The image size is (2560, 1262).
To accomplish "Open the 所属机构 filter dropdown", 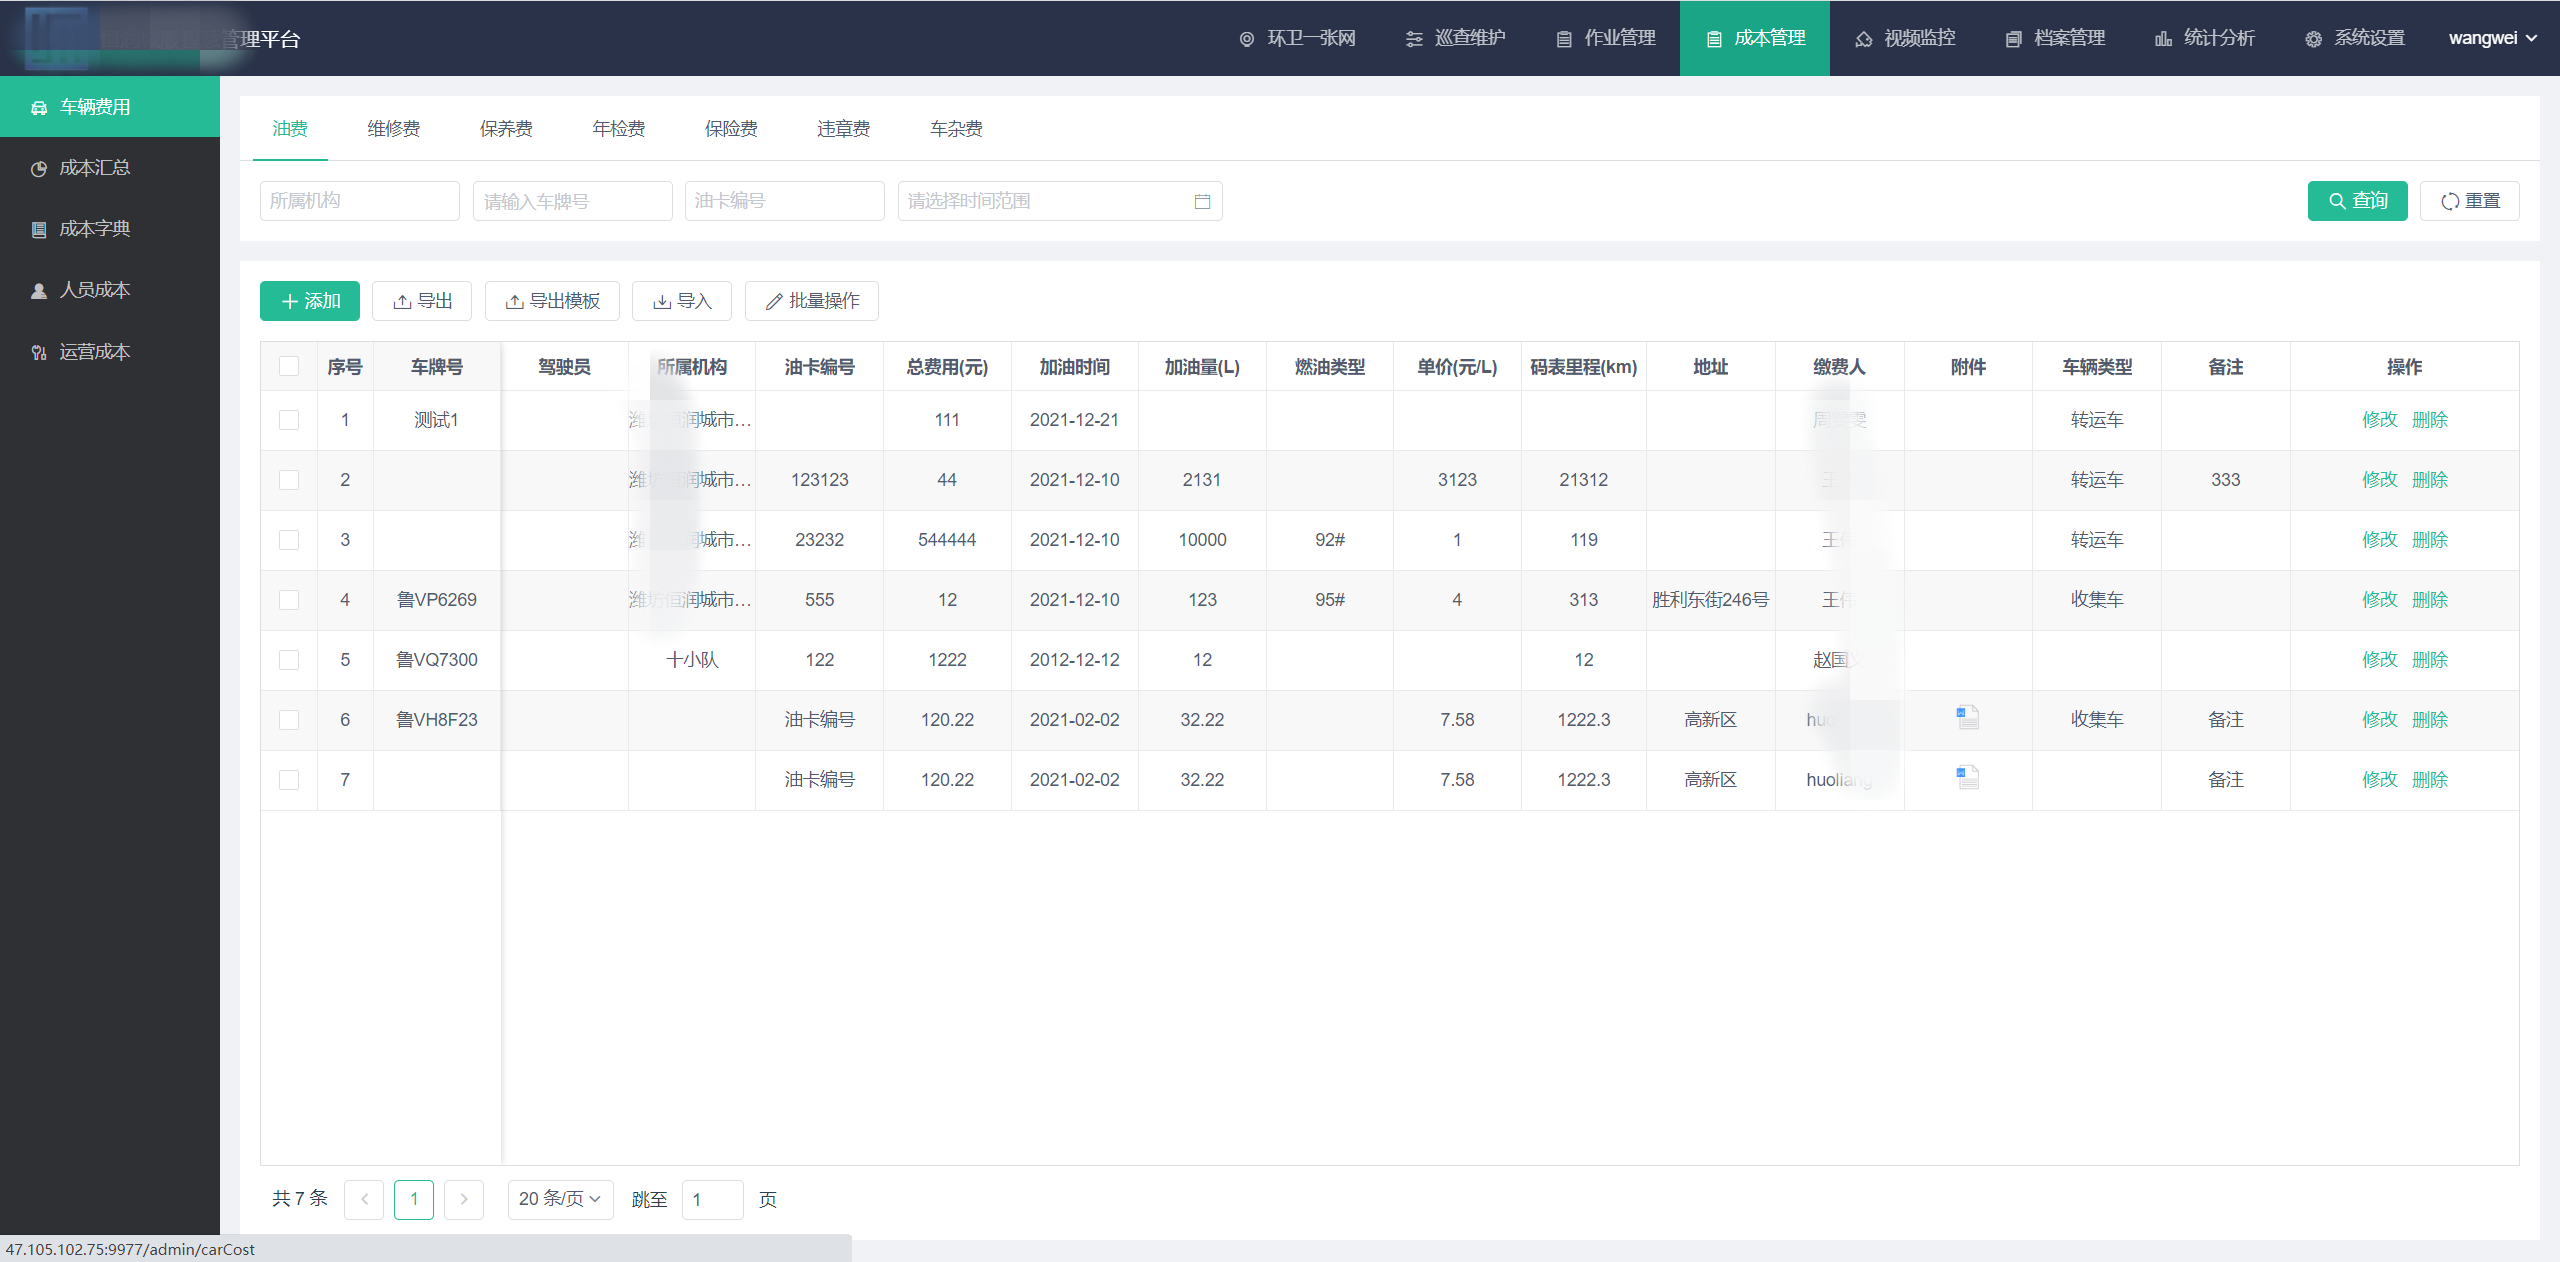I will [x=359, y=201].
